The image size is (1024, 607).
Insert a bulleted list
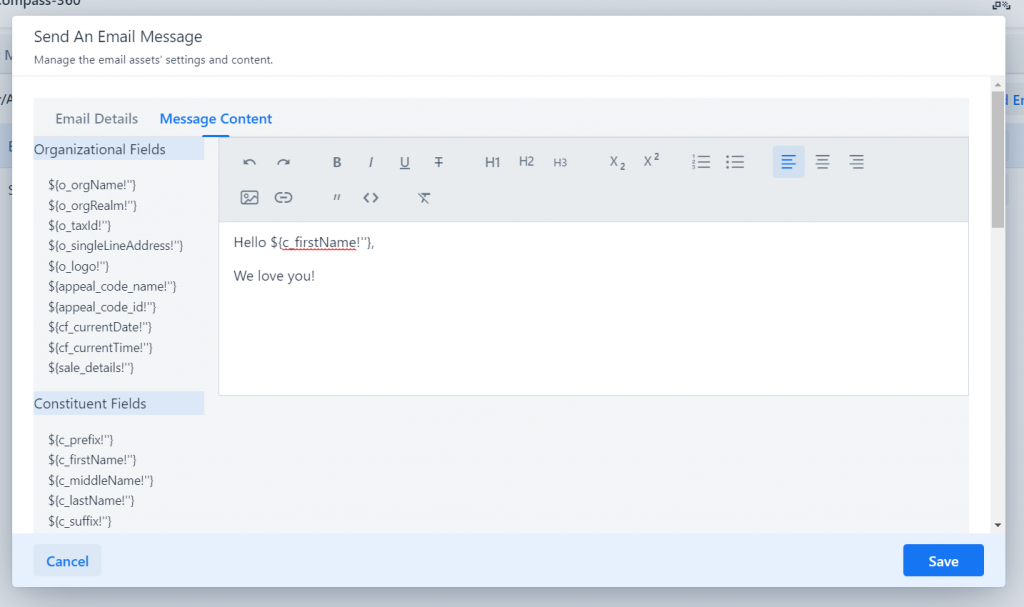(735, 162)
